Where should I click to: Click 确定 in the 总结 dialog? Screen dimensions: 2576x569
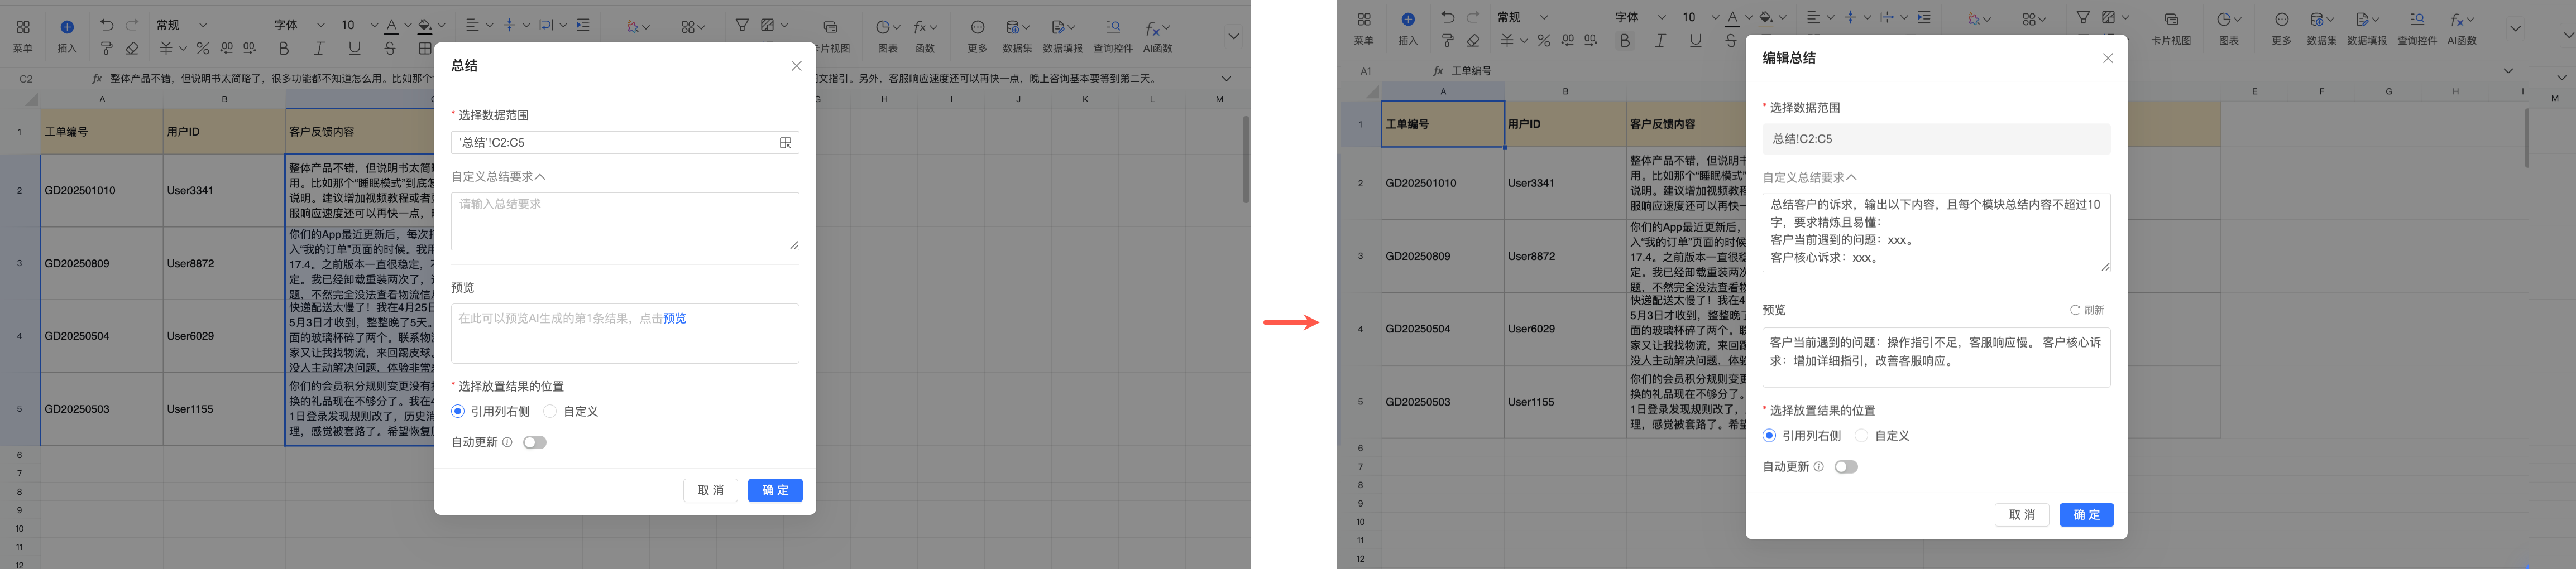click(x=775, y=490)
